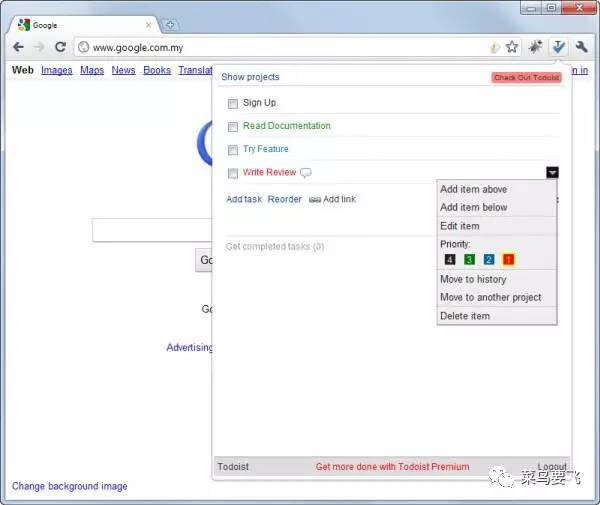Open the Translate link on Google page
This screenshot has height=505, width=600.
click(x=195, y=70)
